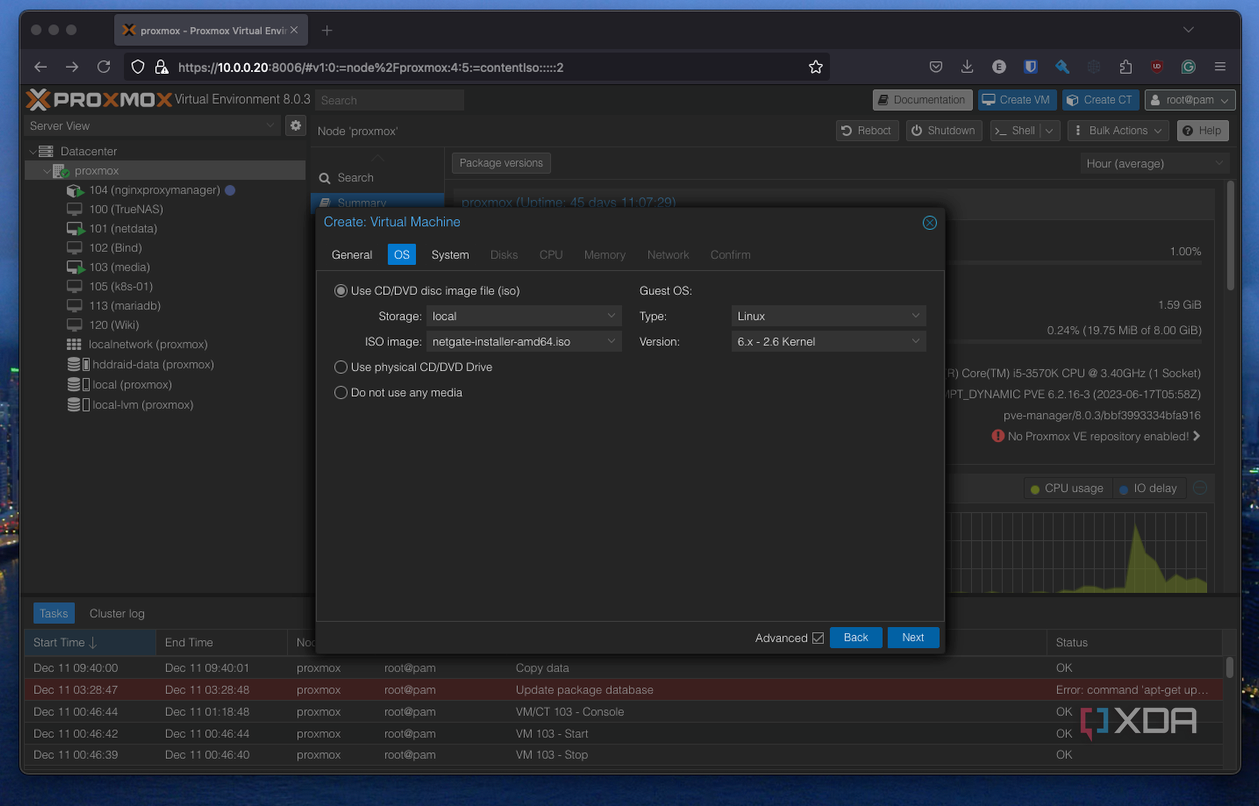Reload the page with refresh icon
Screen dimensions: 1259x806
[x=104, y=67]
